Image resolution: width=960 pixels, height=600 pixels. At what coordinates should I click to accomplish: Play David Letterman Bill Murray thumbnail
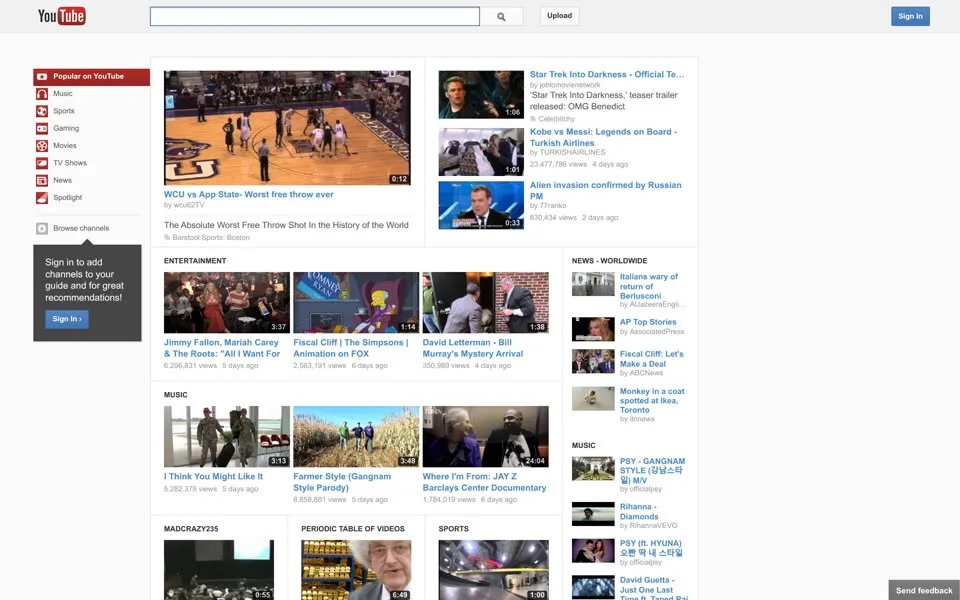point(486,302)
